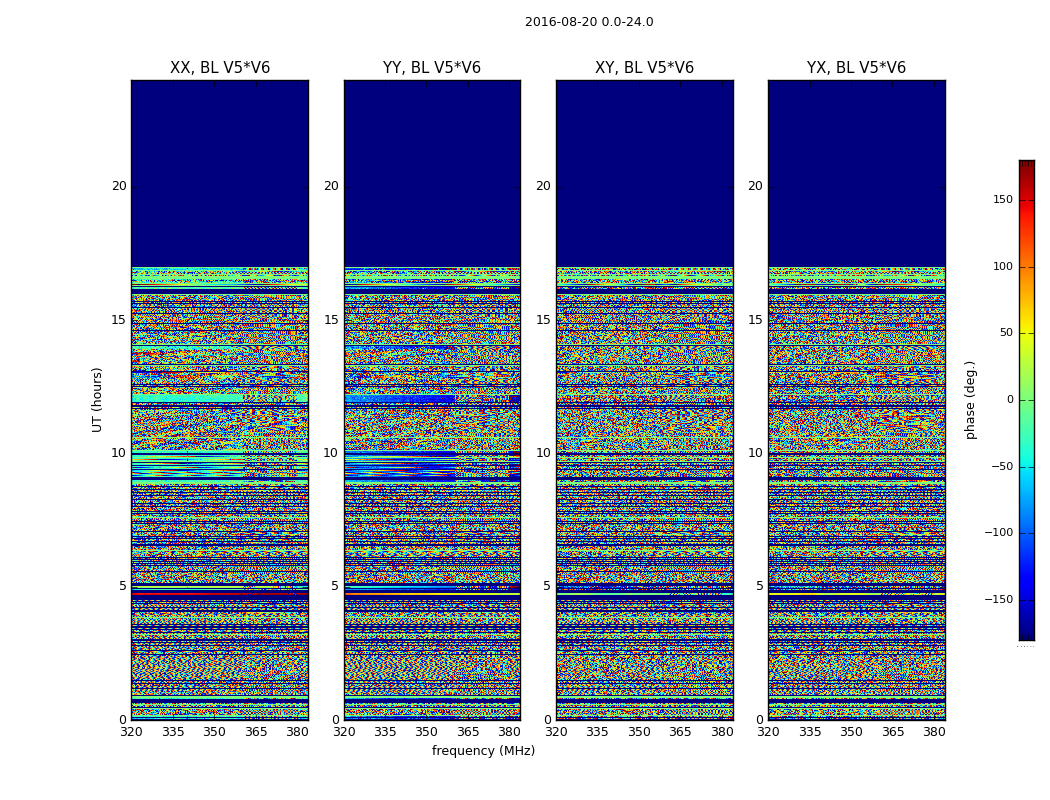The height and width of the screenshot is (800, 1050).
Task: Click the 'phase (deg.)' colorbar label
Action: [970, 400]
